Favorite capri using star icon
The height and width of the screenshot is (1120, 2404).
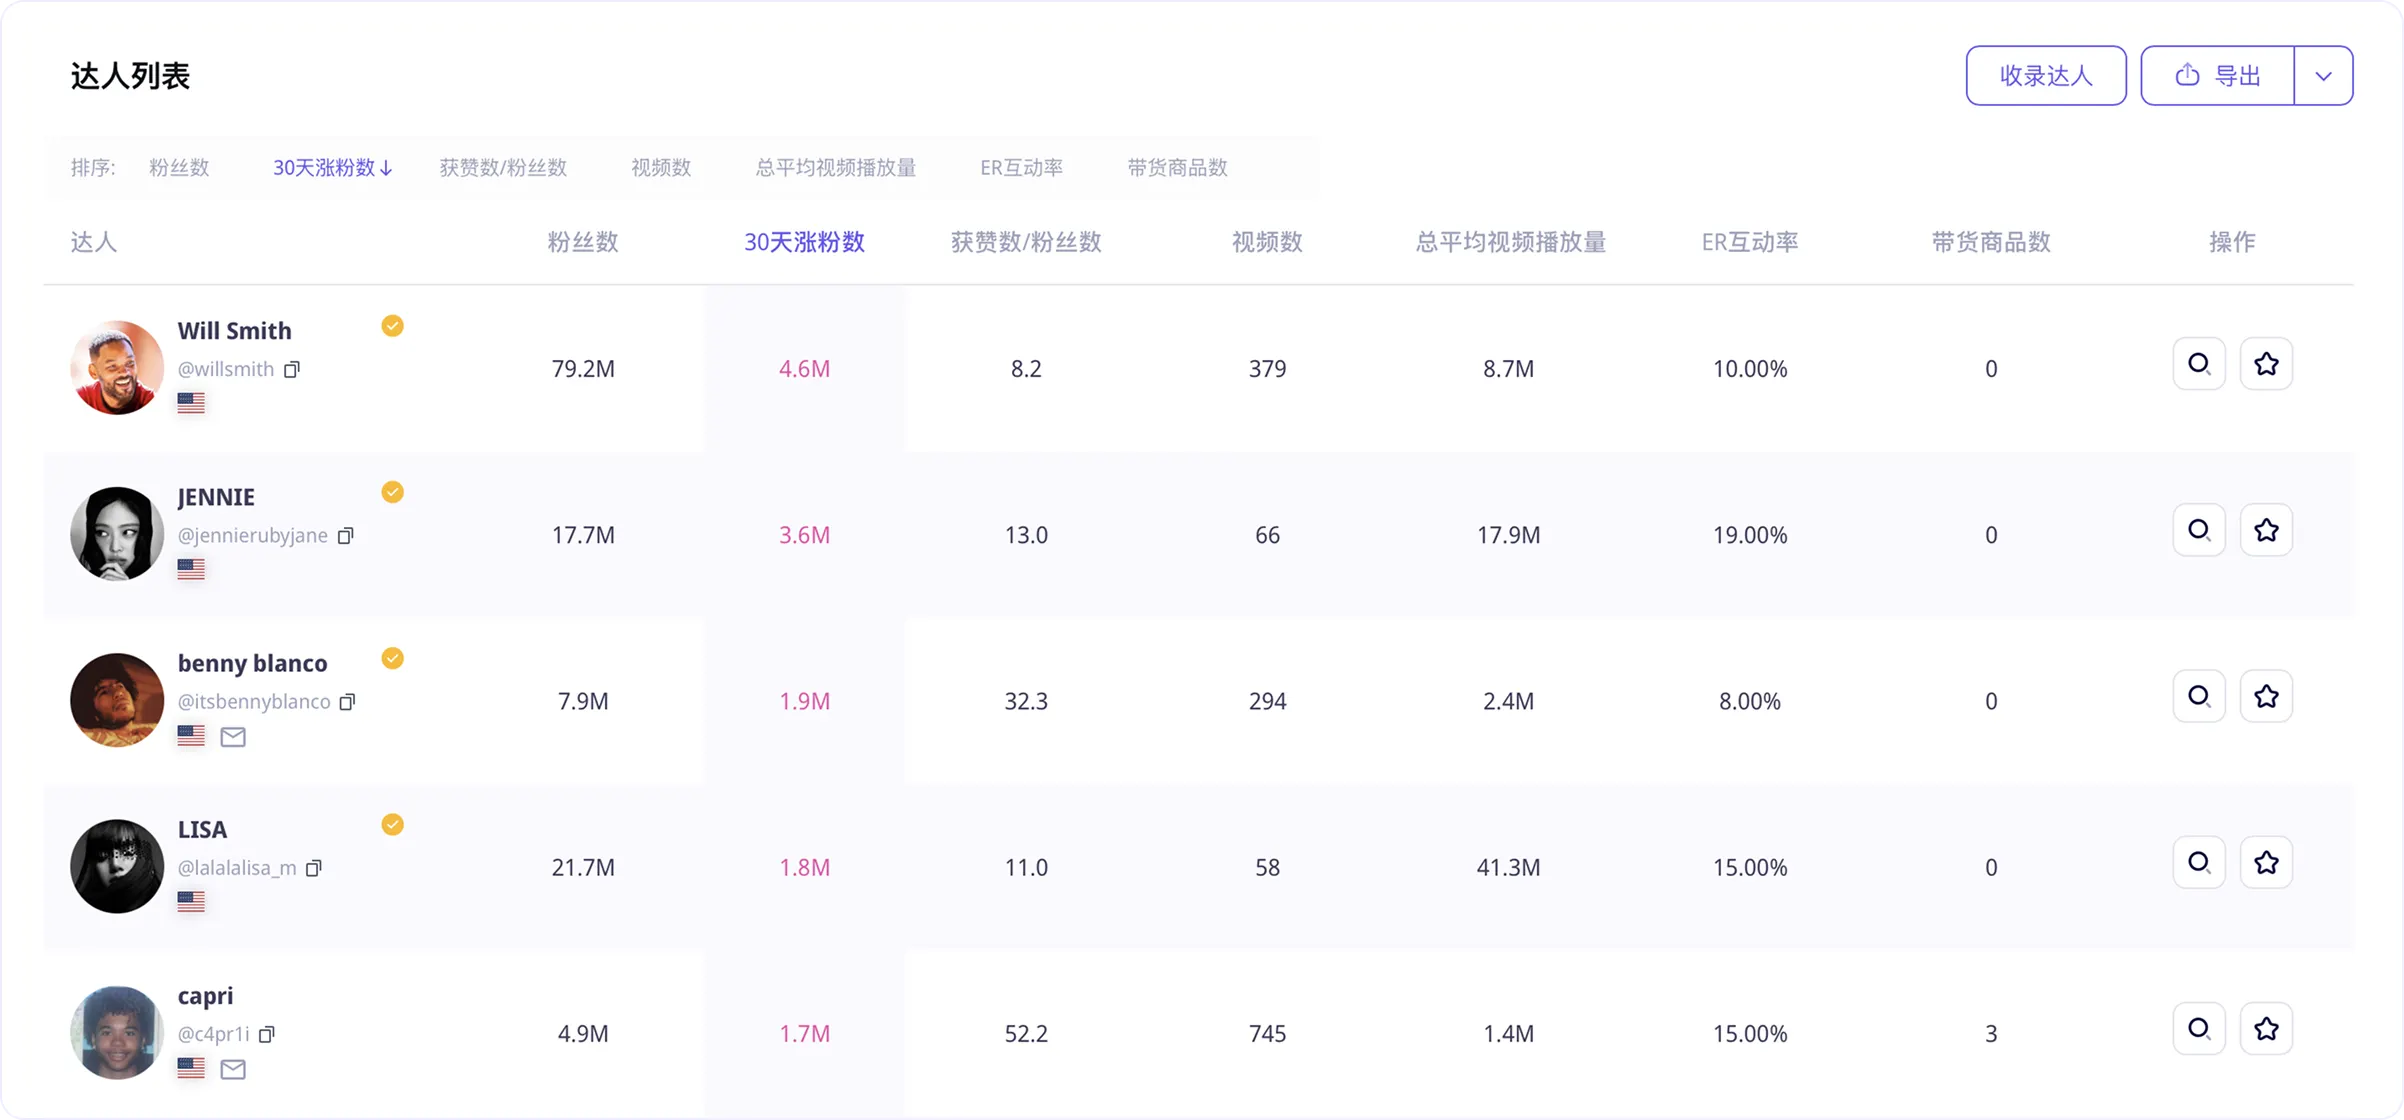(x=2266, y=1028)
